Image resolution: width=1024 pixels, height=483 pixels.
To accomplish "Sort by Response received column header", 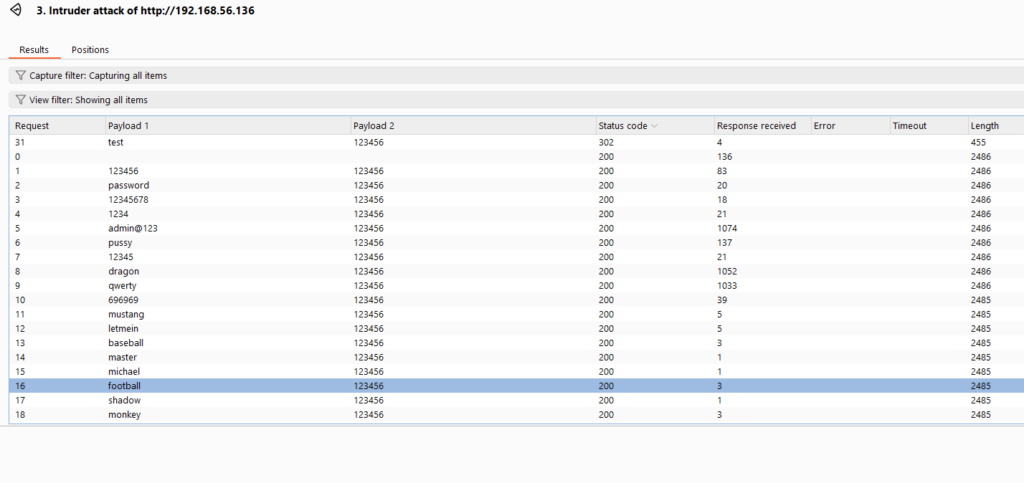I will point(756,126).
